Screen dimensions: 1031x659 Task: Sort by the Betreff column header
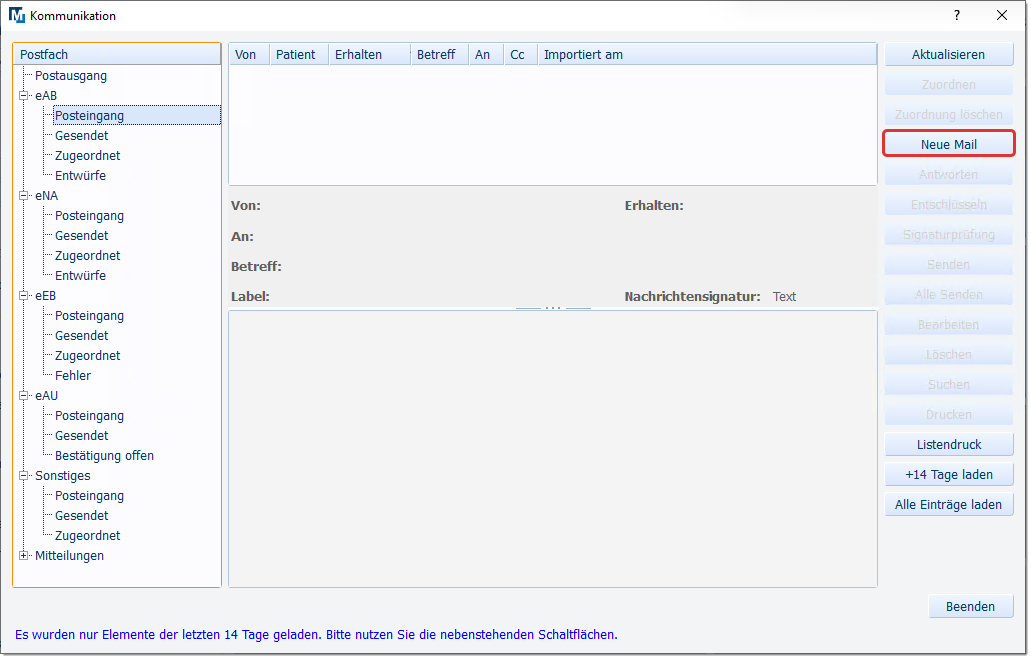tap(440, 55)
